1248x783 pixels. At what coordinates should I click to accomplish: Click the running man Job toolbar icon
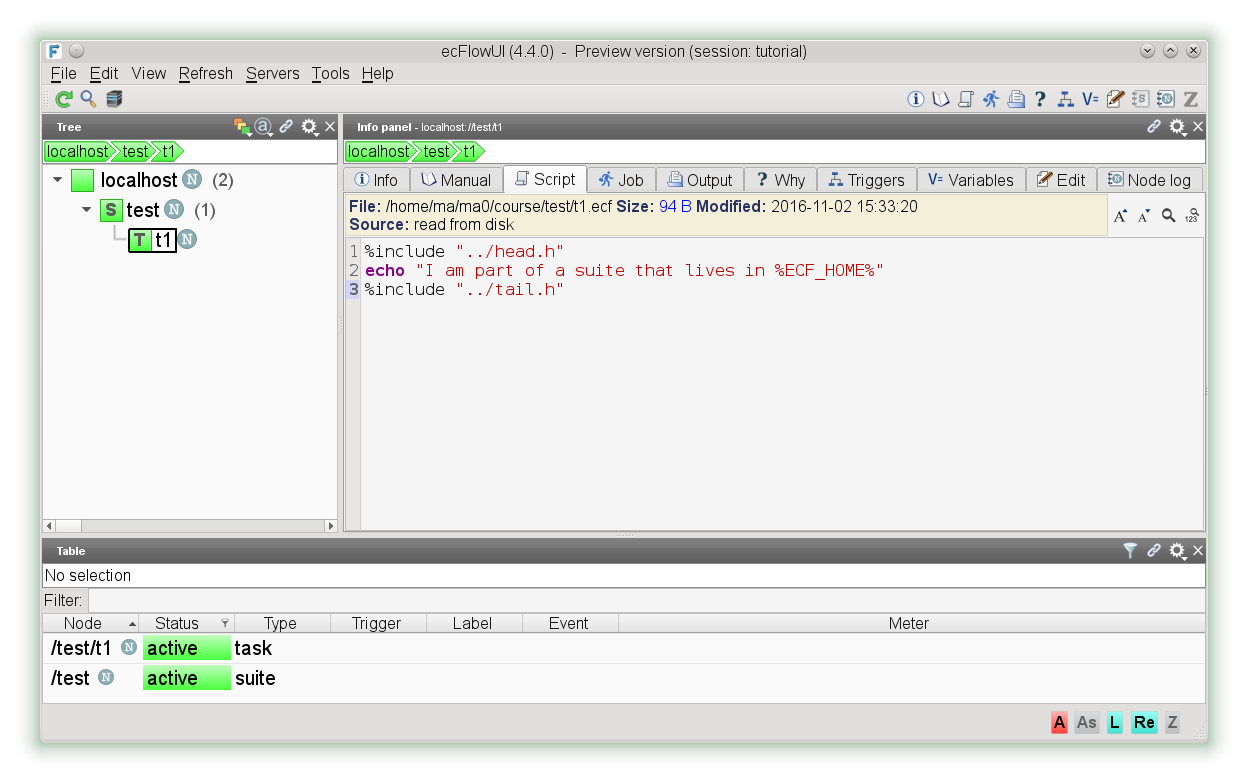pyautogui.click(x=990, y=99)
